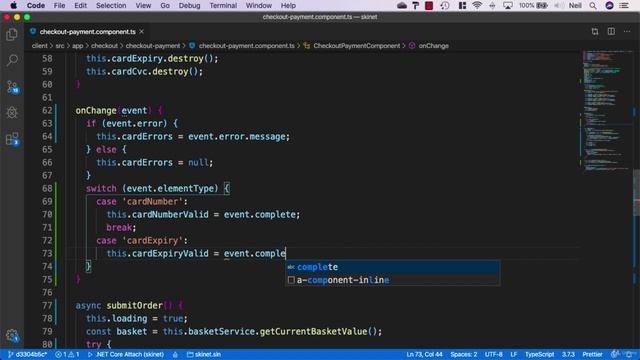This screenshot has width=640, height=360.
Task: Select language mode 'TypeScript' in status bar
Action: tap(539, 354)
